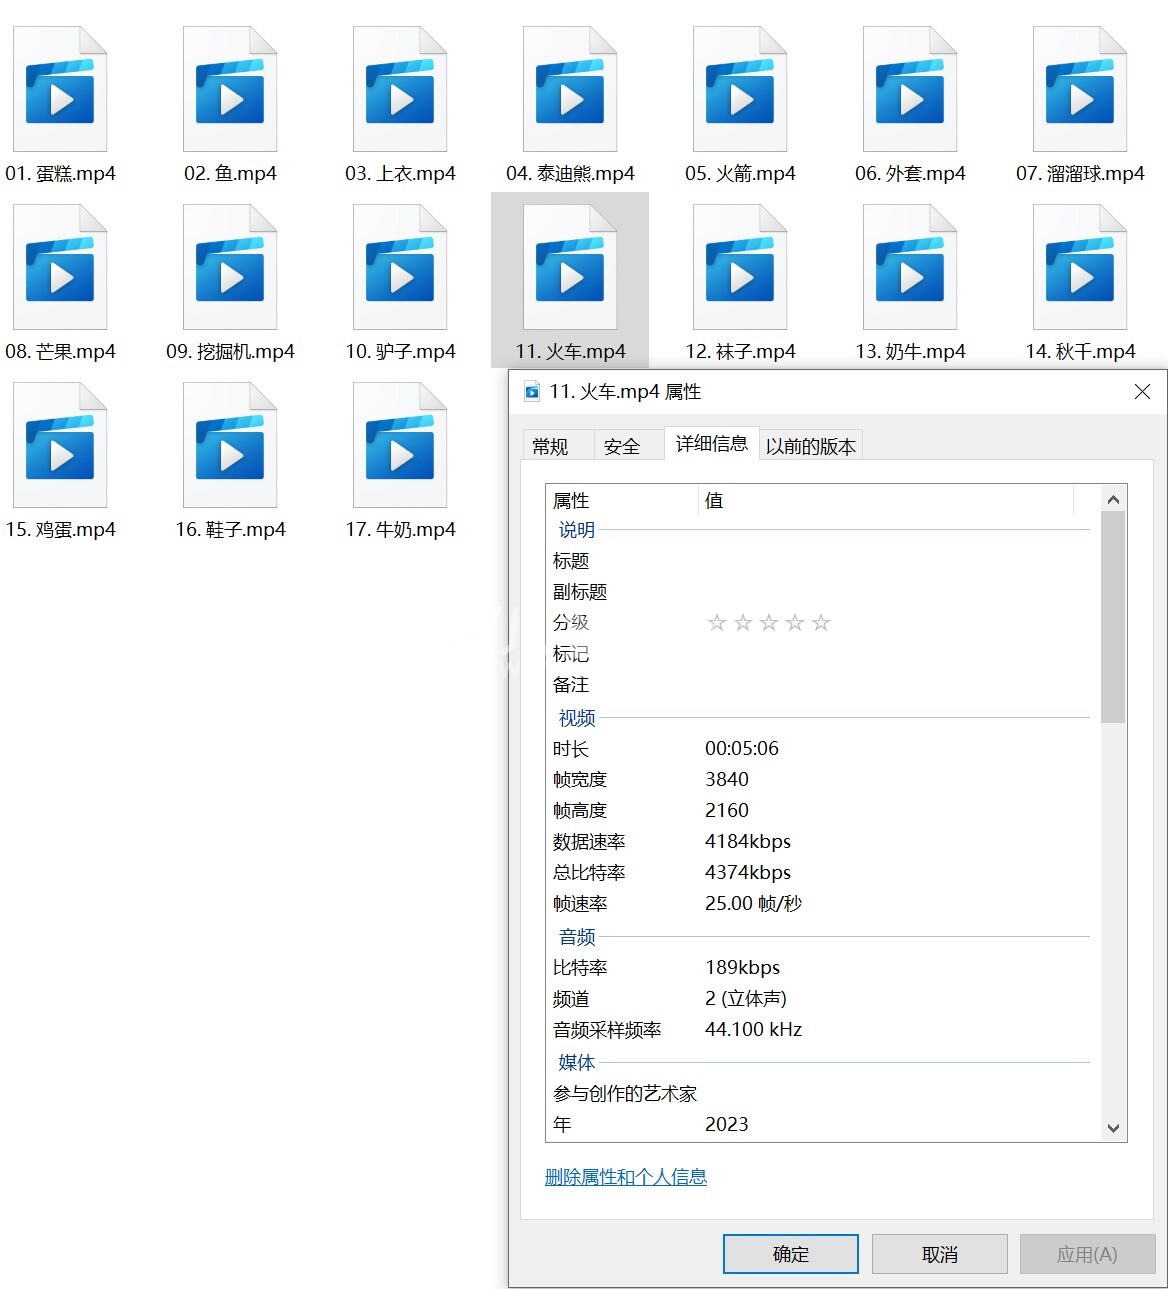1168x1289 pixels.
Task: Click the 标题 value field
Action: pyautogui.click(x=880, y=561)
